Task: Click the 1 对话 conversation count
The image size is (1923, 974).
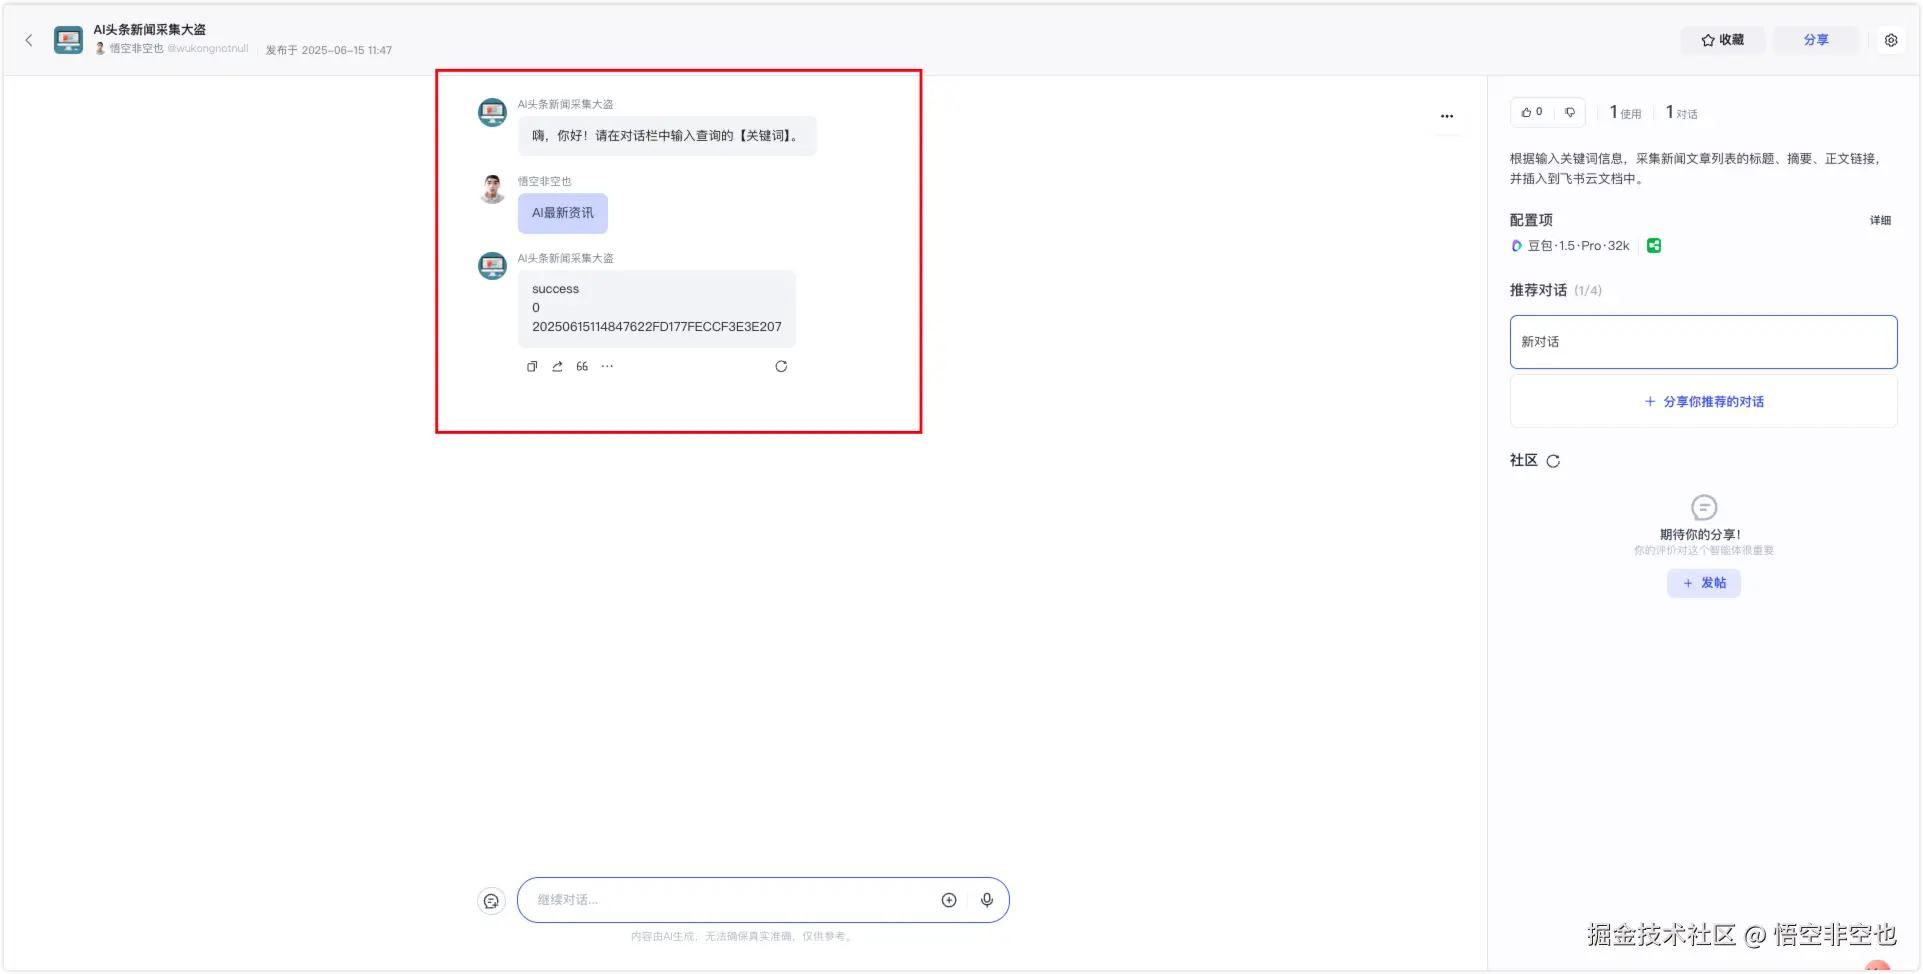Action: 1682,113
